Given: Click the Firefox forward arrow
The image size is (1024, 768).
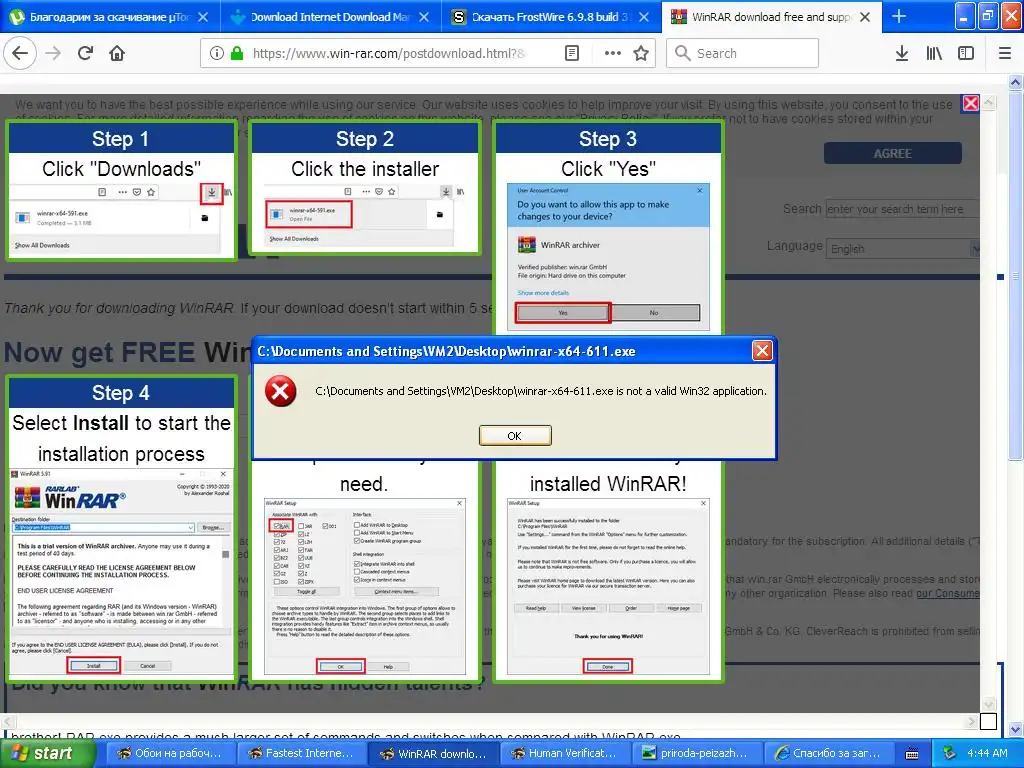Looking at the screenshot, I should [53, 53].
